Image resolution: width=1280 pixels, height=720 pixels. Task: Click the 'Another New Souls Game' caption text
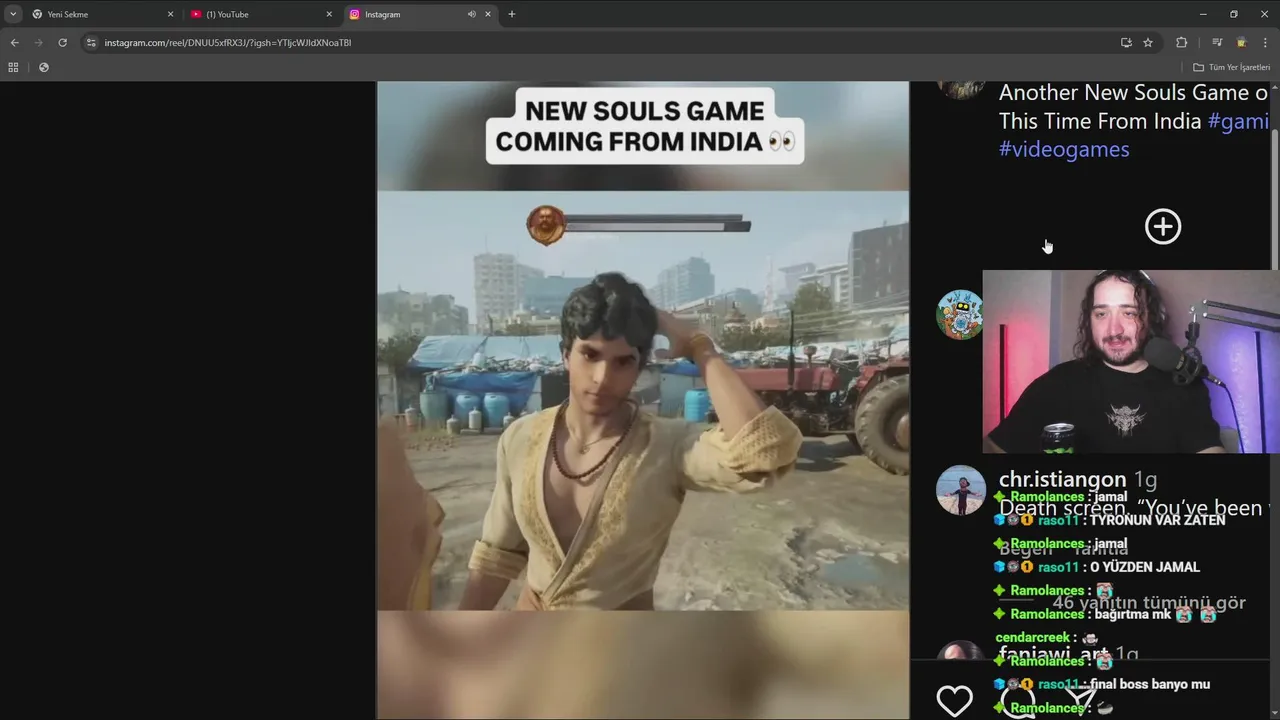click(x=1134, y=93)
